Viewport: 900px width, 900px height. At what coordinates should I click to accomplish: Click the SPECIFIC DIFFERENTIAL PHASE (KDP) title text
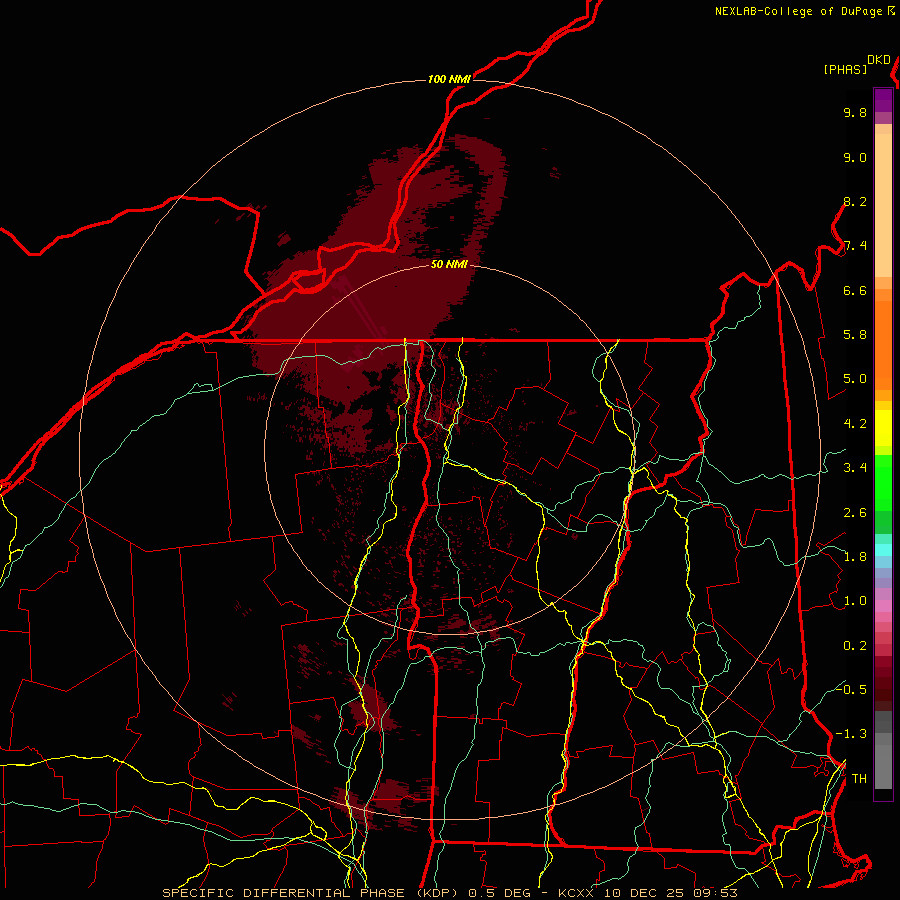coord(311,893)
